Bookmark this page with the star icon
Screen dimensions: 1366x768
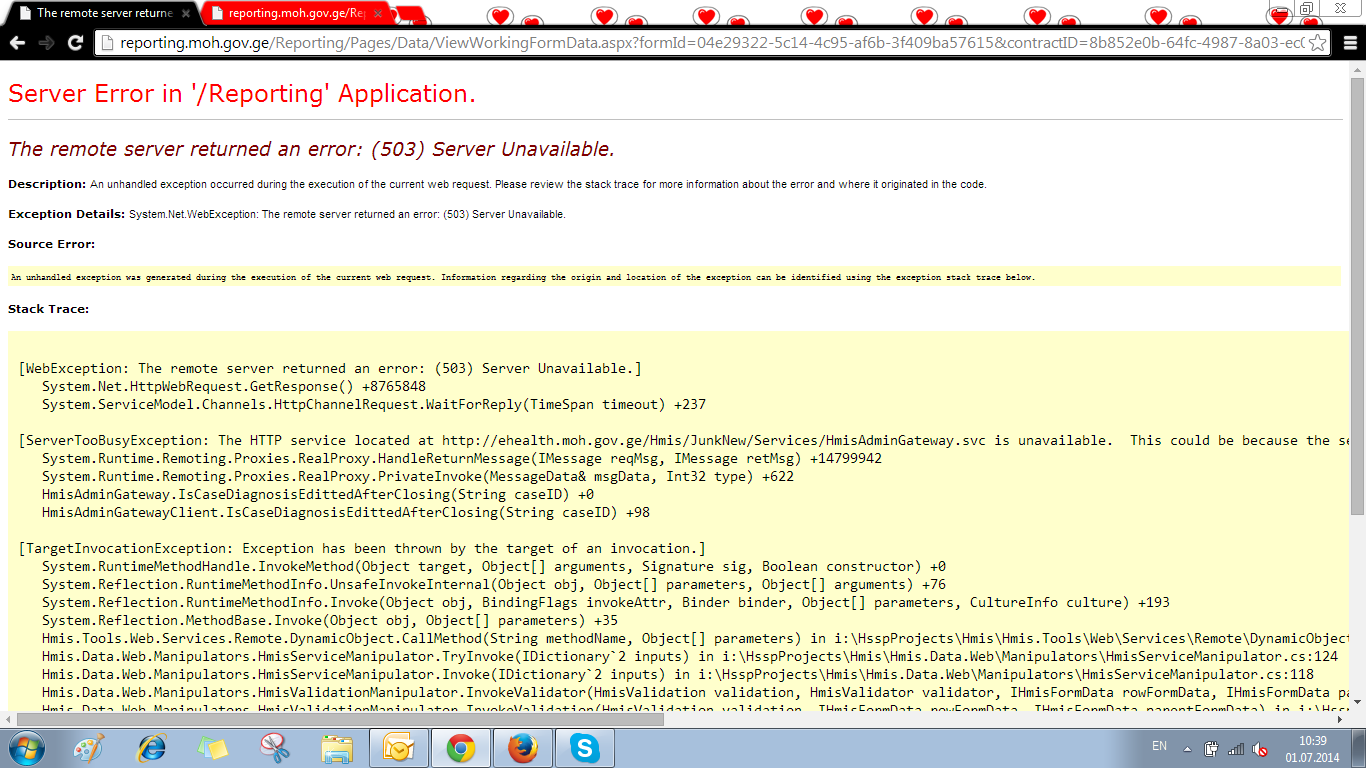click(1318, 42)
